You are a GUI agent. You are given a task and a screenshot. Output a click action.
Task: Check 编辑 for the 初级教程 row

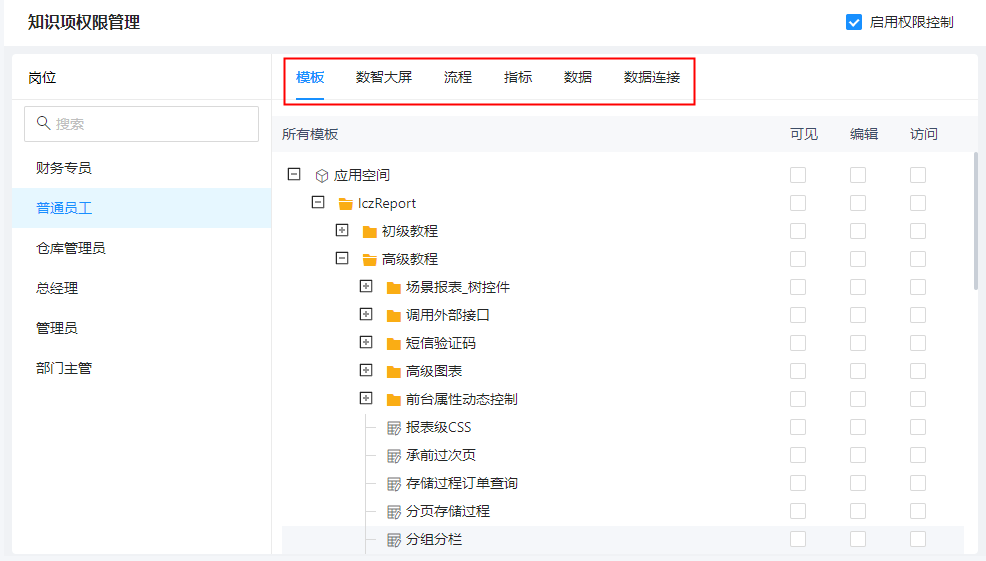(858, 231)
